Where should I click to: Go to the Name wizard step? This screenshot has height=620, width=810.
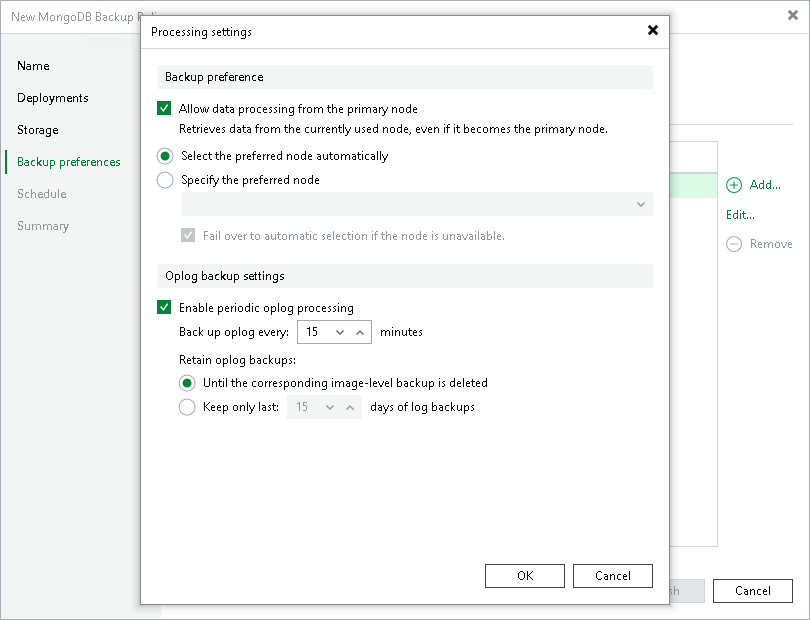tap(33, 66)
